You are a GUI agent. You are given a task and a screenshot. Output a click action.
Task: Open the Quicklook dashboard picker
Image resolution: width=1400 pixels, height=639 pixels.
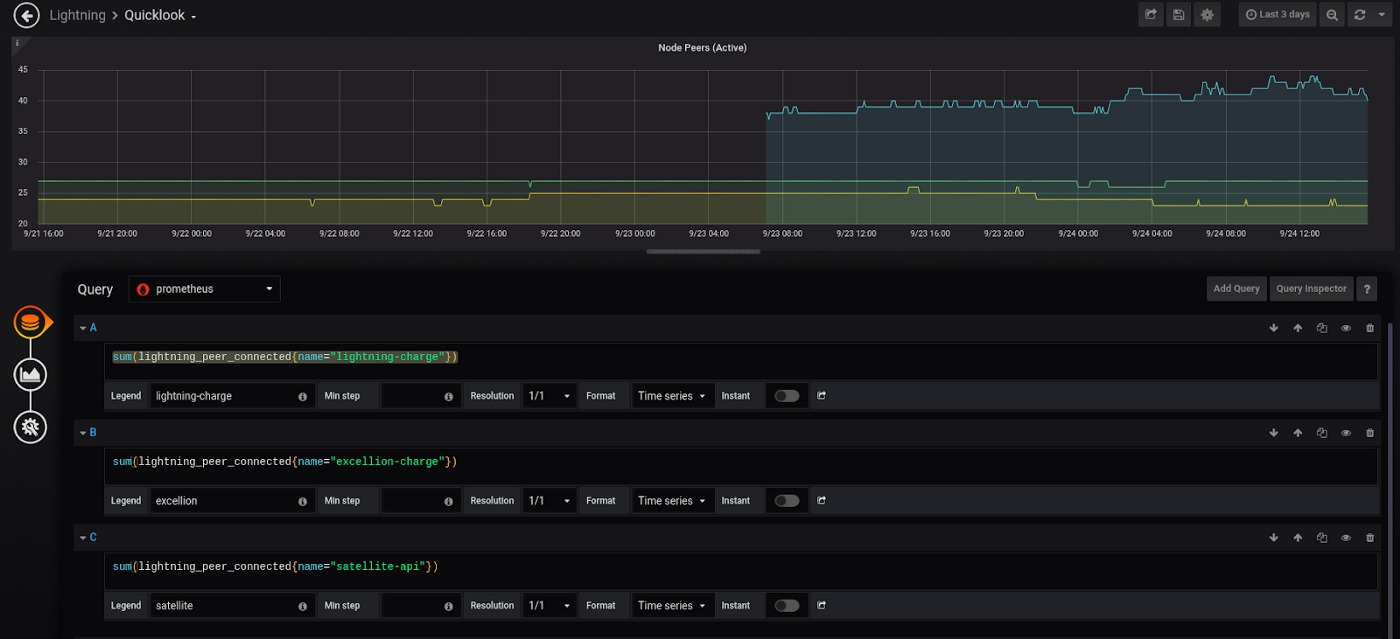click(161, 16)
